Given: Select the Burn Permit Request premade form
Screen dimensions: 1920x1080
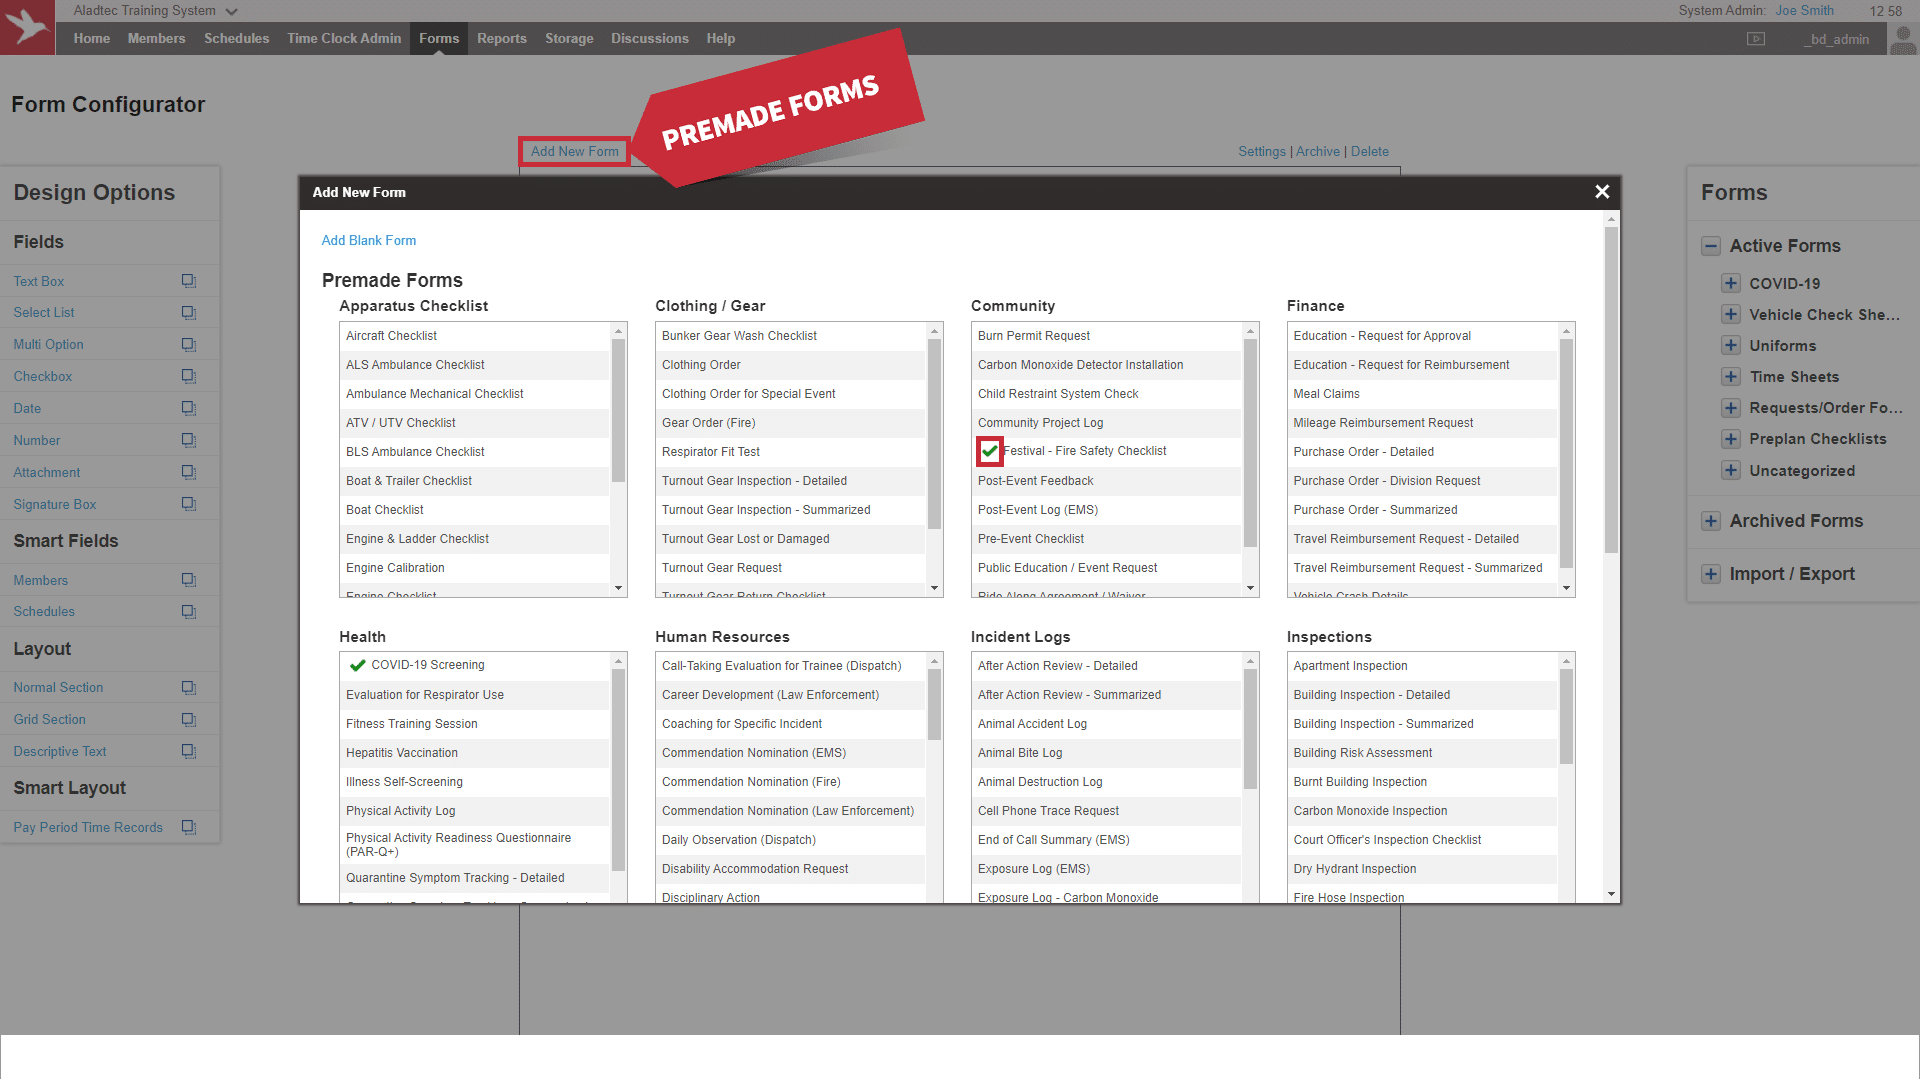Looking at the screenshot, I should coord(1034,336).
